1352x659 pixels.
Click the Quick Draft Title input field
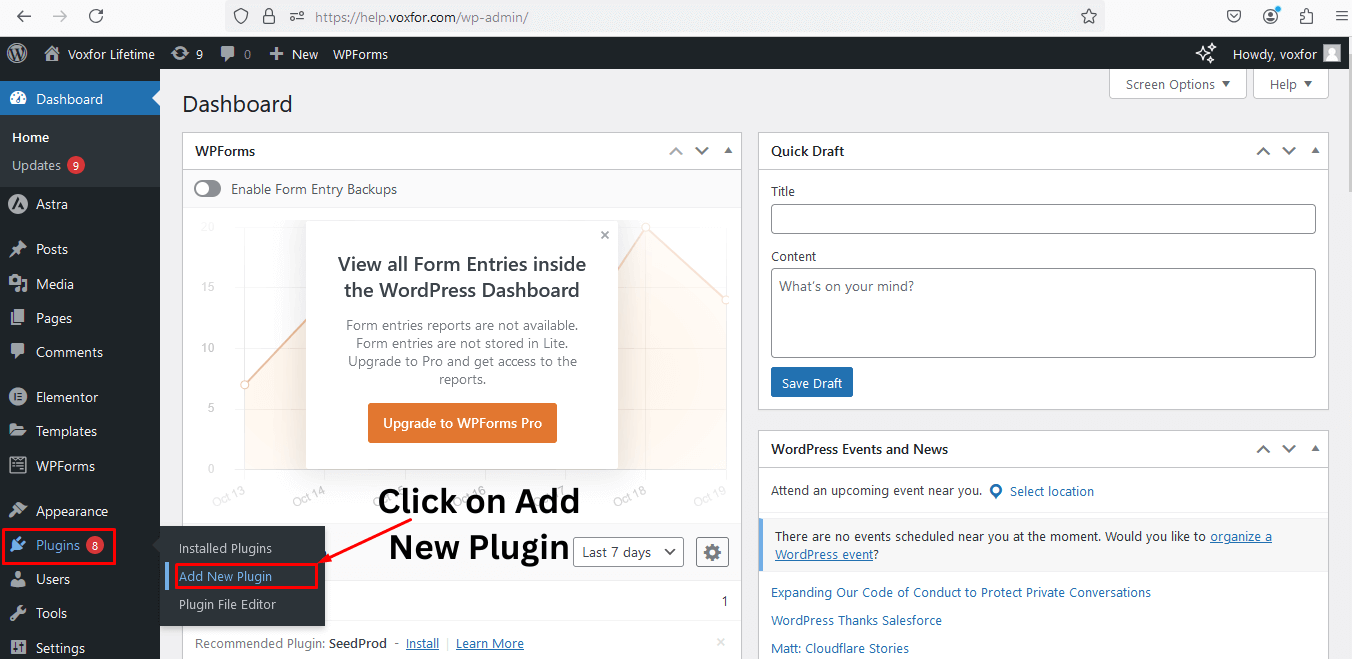pos(1043,218)
